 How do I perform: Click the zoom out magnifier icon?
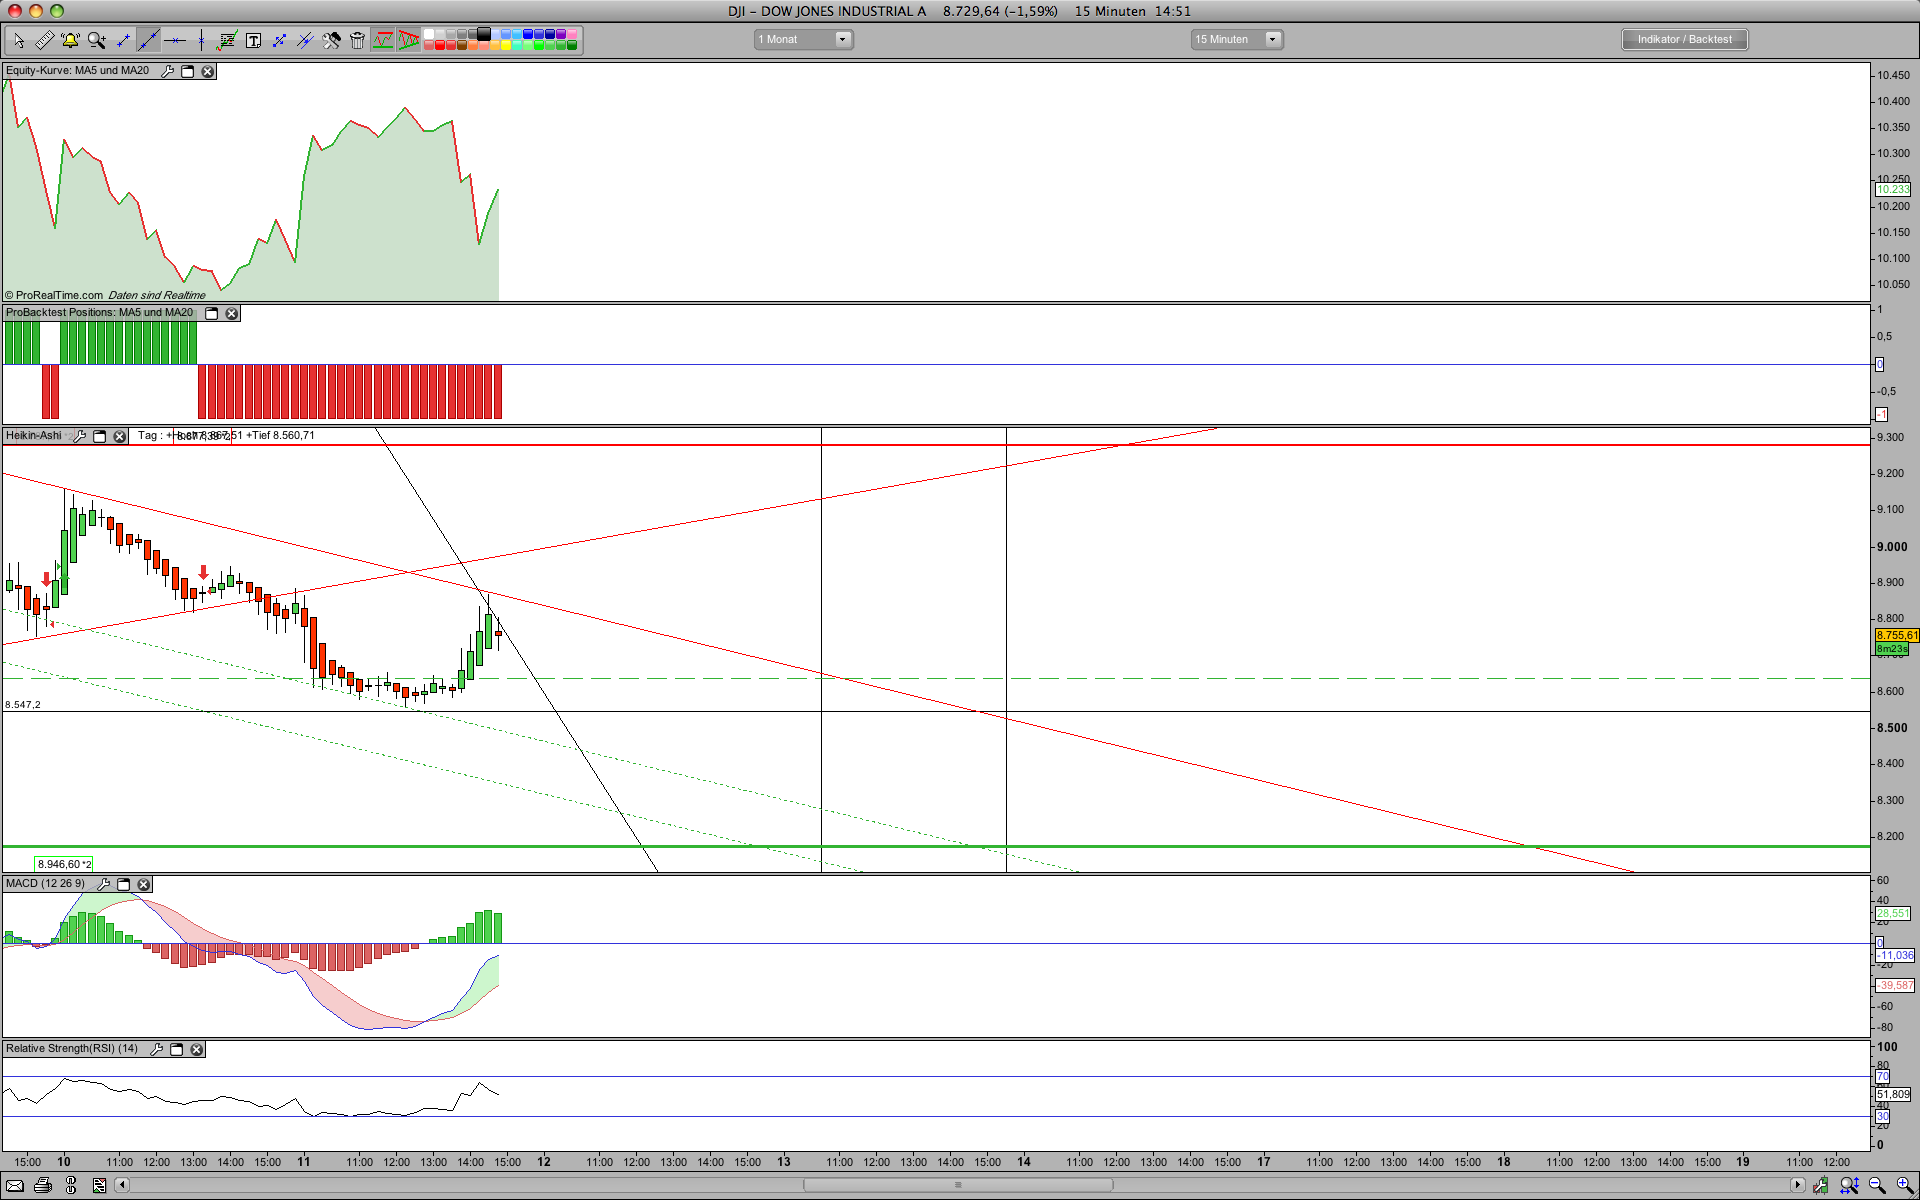[x=1877, y=1185]
